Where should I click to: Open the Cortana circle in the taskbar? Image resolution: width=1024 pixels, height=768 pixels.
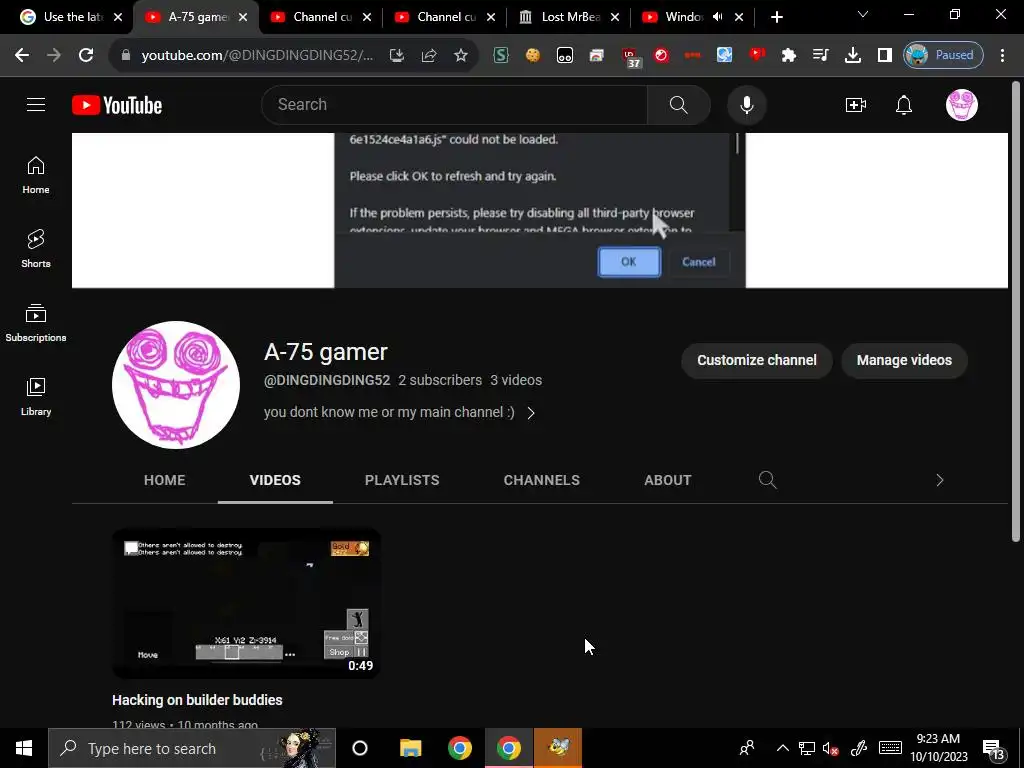[360, 748]
